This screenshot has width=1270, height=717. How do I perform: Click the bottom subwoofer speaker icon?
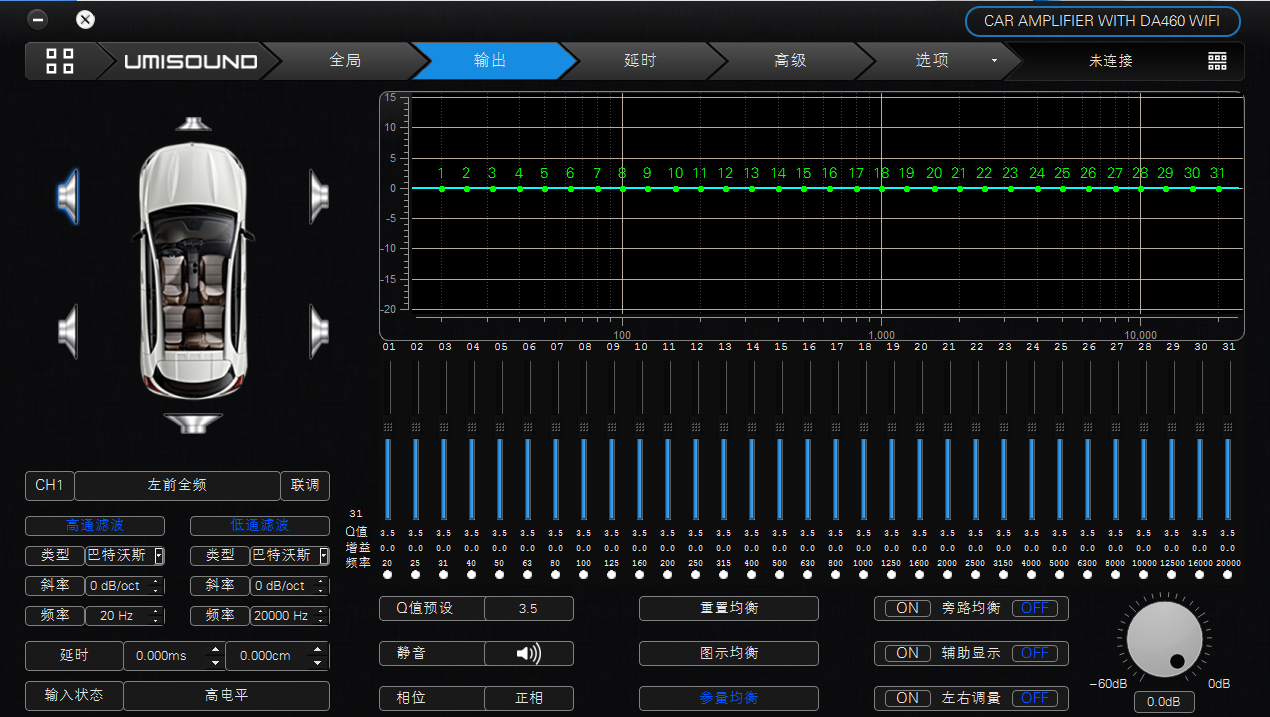coord(192,423)
